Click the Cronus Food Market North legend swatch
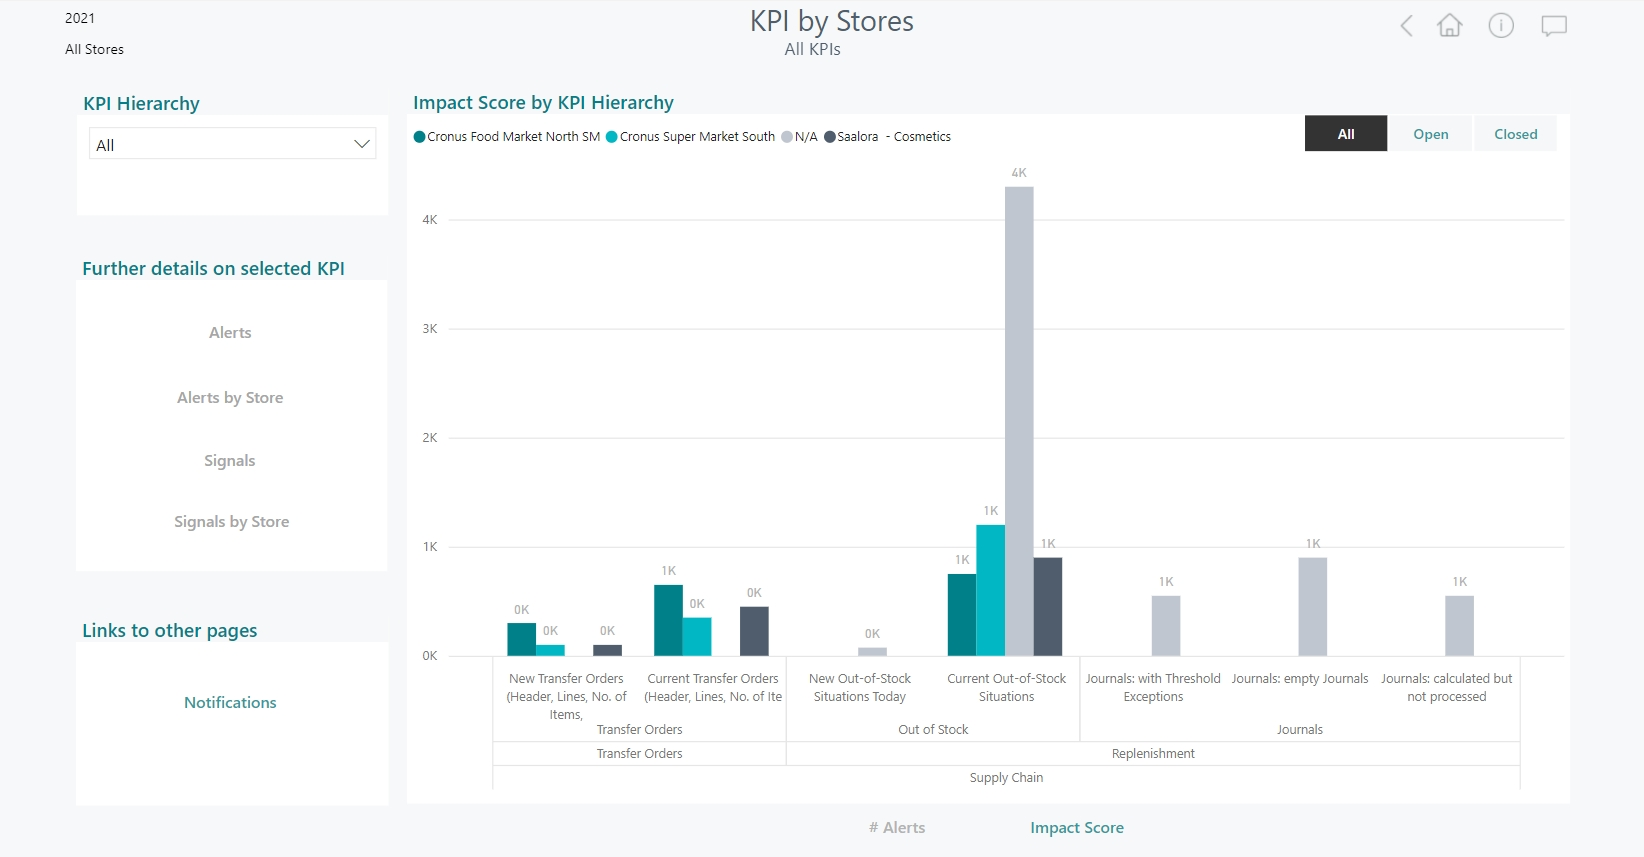 point(420,137)
